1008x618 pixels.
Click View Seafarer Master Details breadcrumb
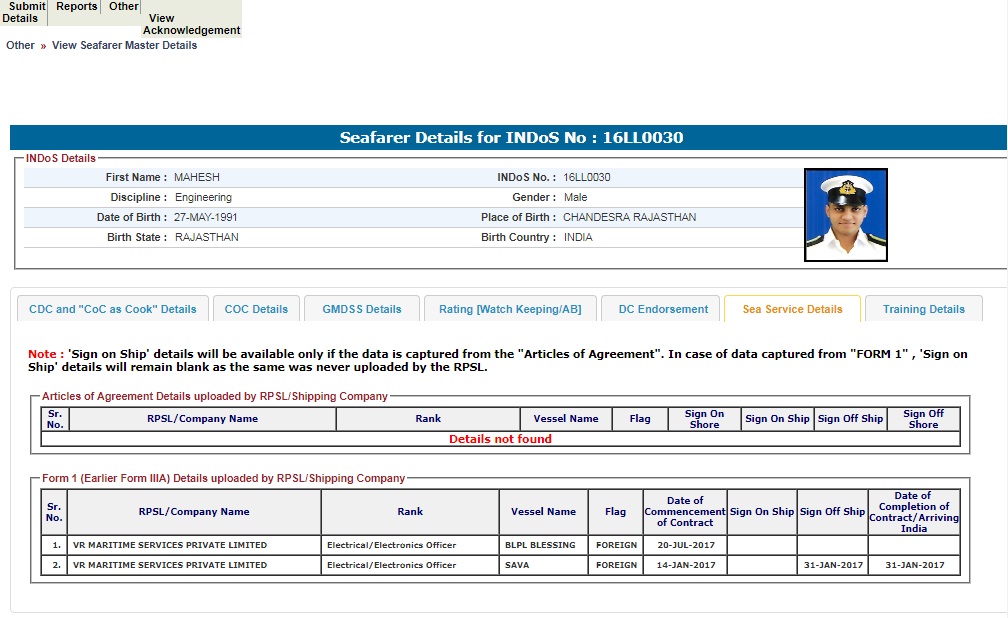click(124, 45)
